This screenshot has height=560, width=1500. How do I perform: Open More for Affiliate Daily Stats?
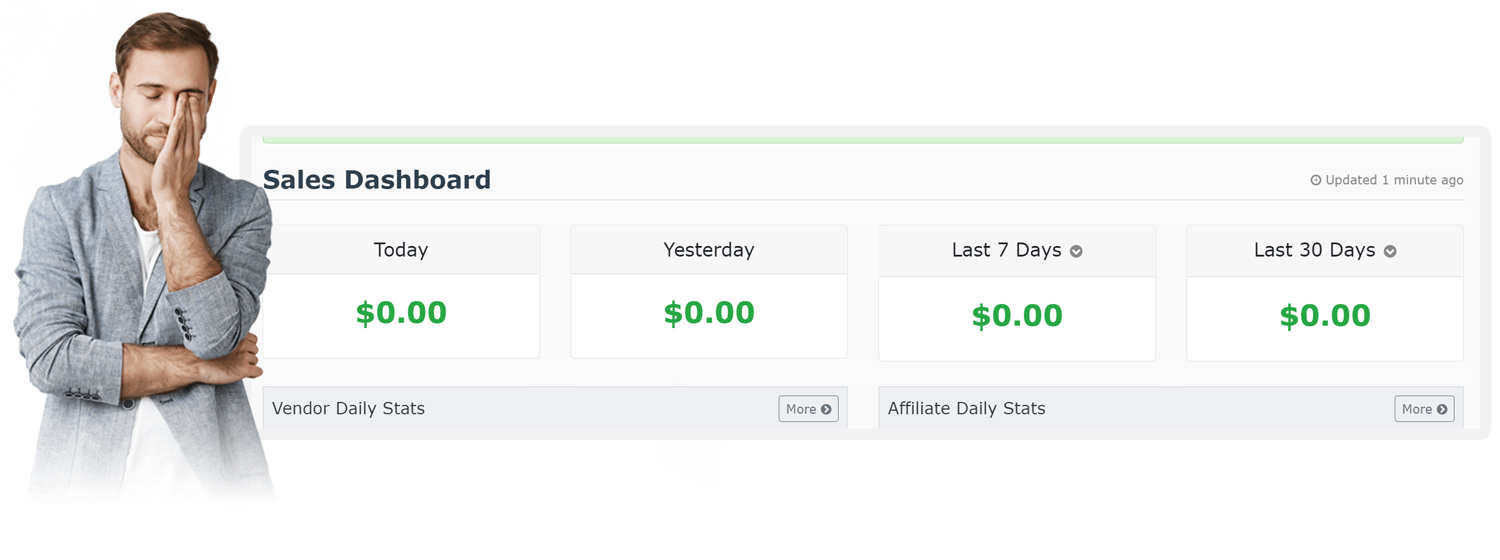(1424, 409)
